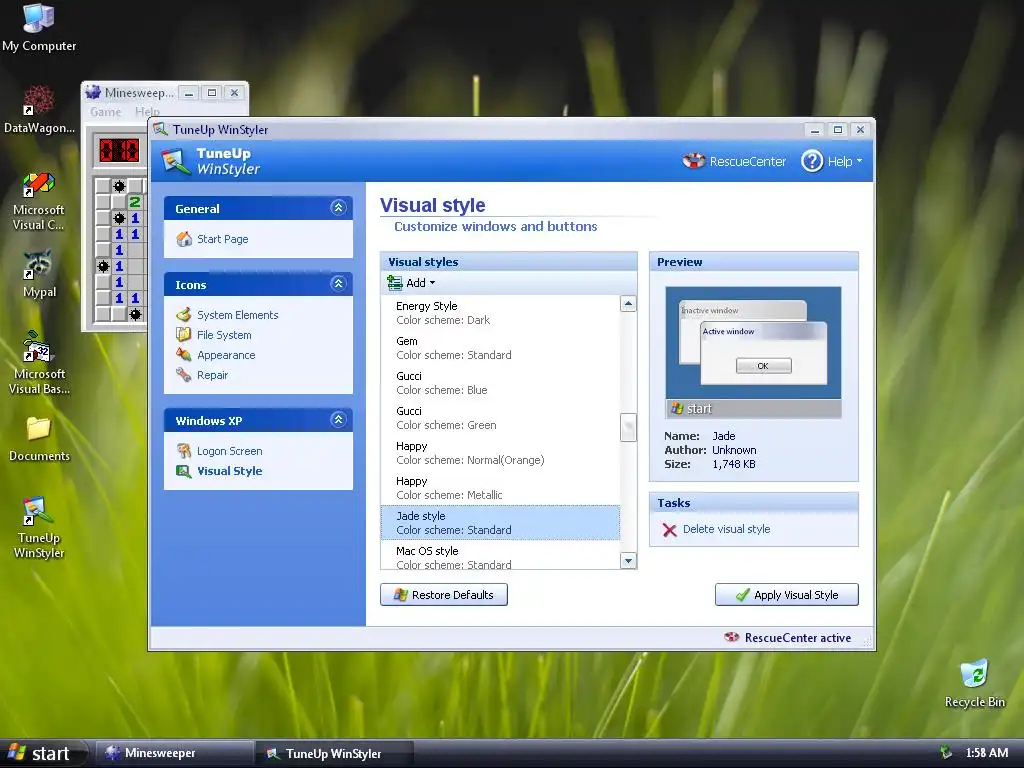The image size is (1024, 768).
Task: Click the Minesweeper mine counter display
Action: pyautogui.click(x=119, y=150)
